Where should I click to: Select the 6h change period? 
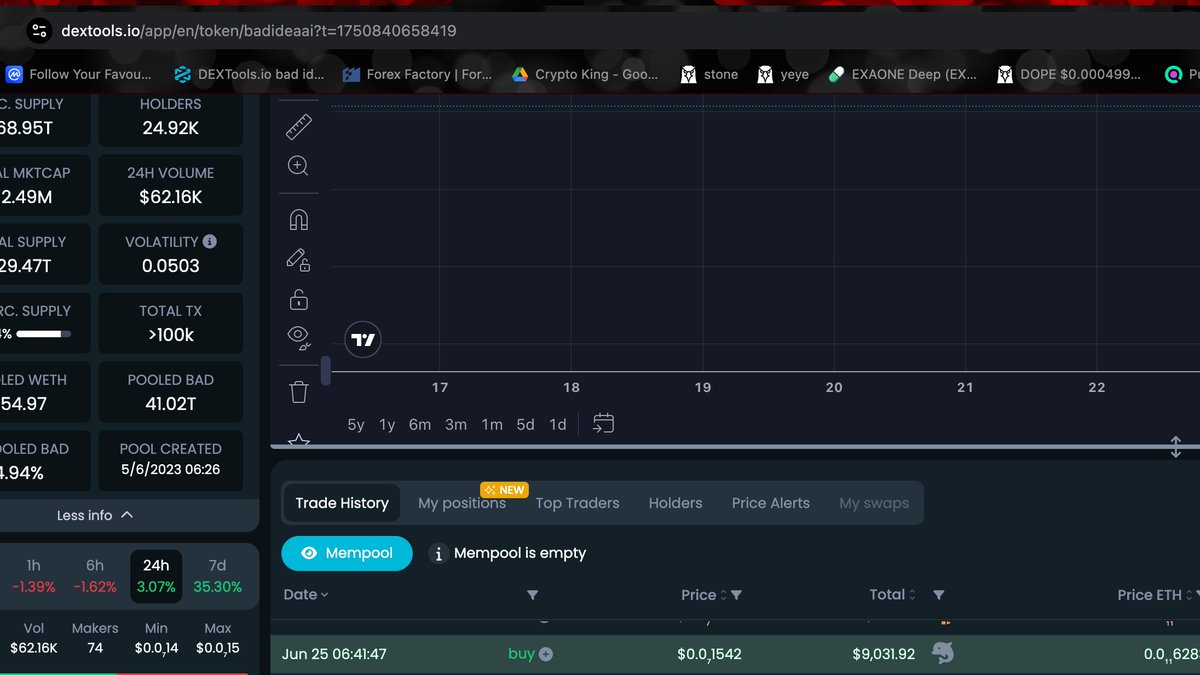[95, 576]
